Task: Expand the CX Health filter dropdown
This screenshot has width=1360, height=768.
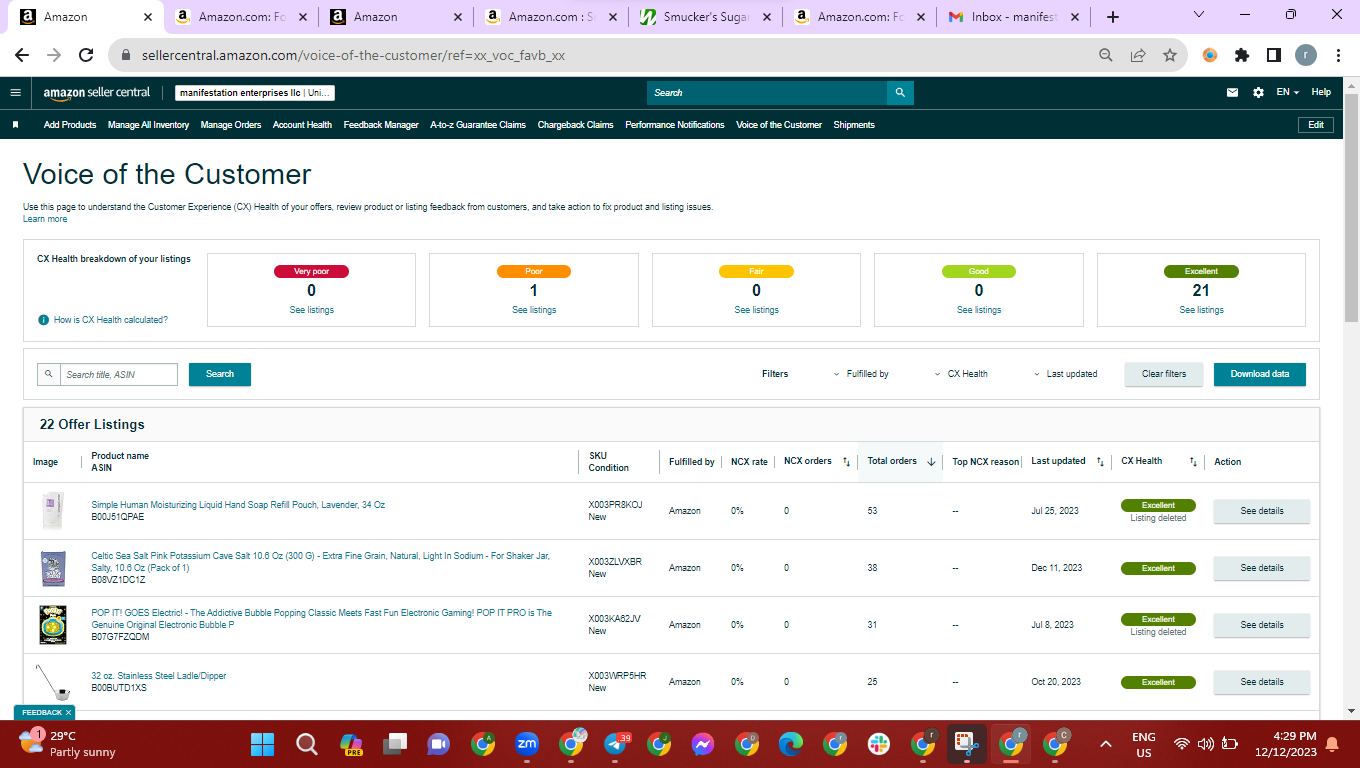Action: click(961, 374)
